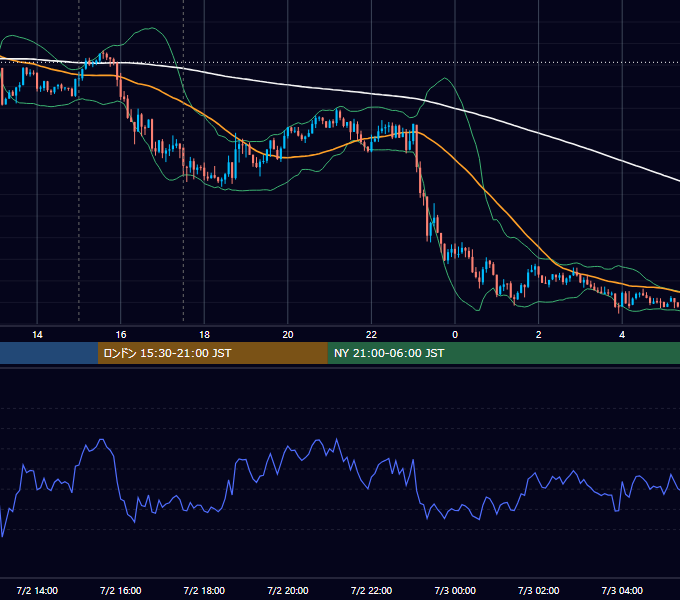Viewport: 680px width, 600px height.
Task: Click the 7/2 20:00 time label
Action: (288, 590)
